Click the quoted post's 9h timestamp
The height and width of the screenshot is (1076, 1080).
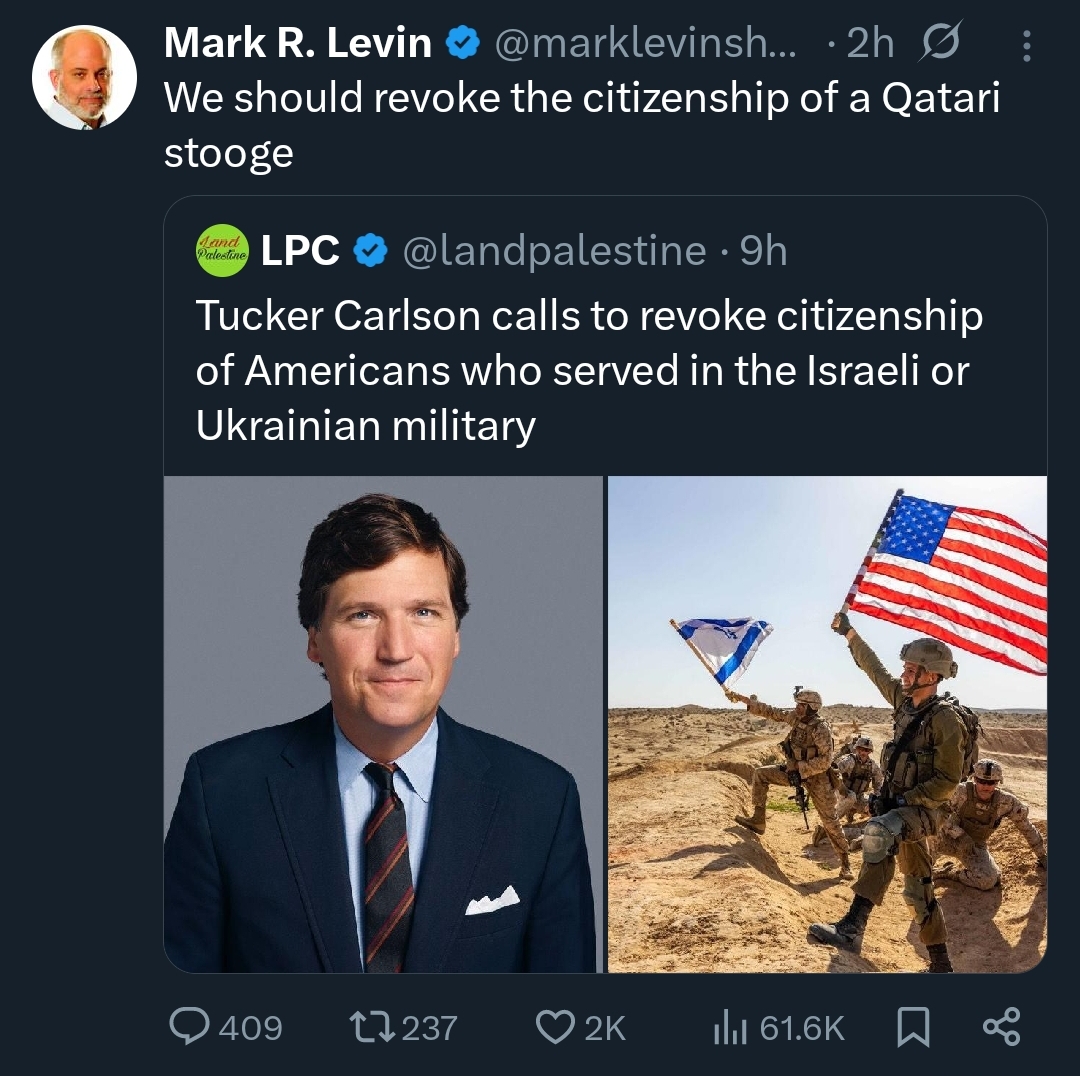[x=763, y=251]
